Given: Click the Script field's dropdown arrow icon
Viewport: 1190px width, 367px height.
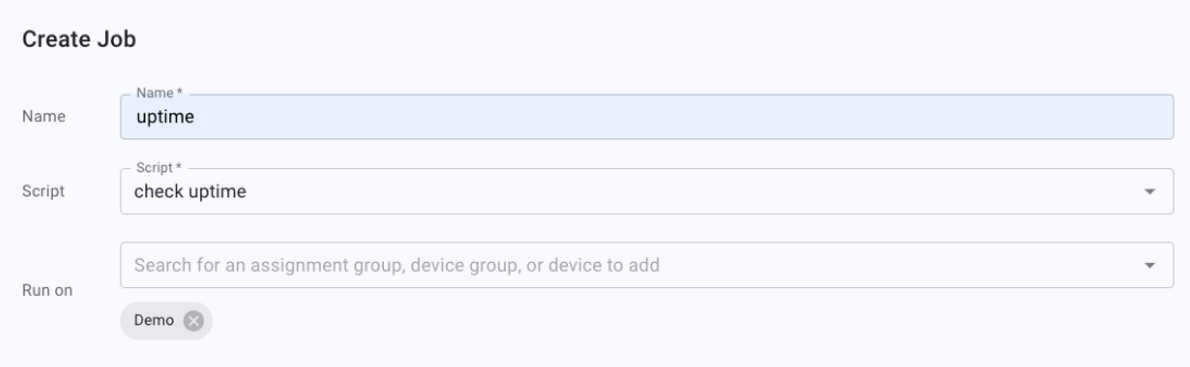Looking at the screenshot, I should [x=1150, y=192].
